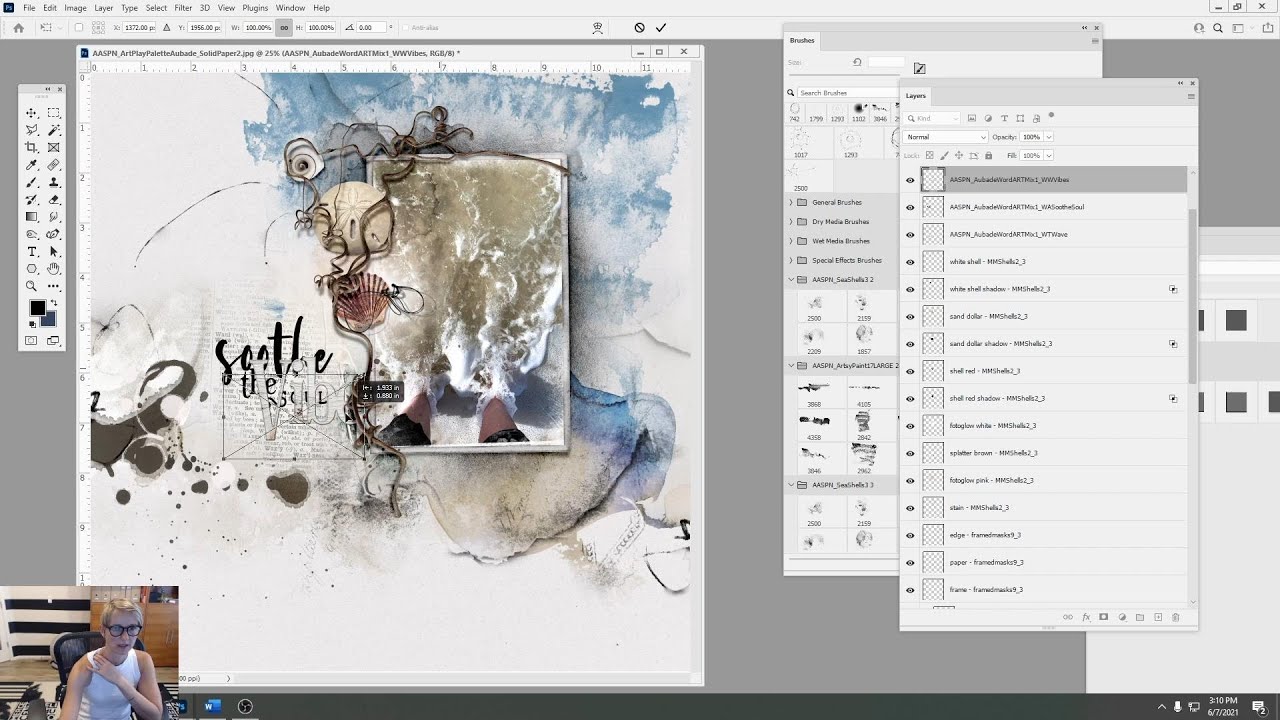Switch to the Brushes panel tab

click(802, 41)
